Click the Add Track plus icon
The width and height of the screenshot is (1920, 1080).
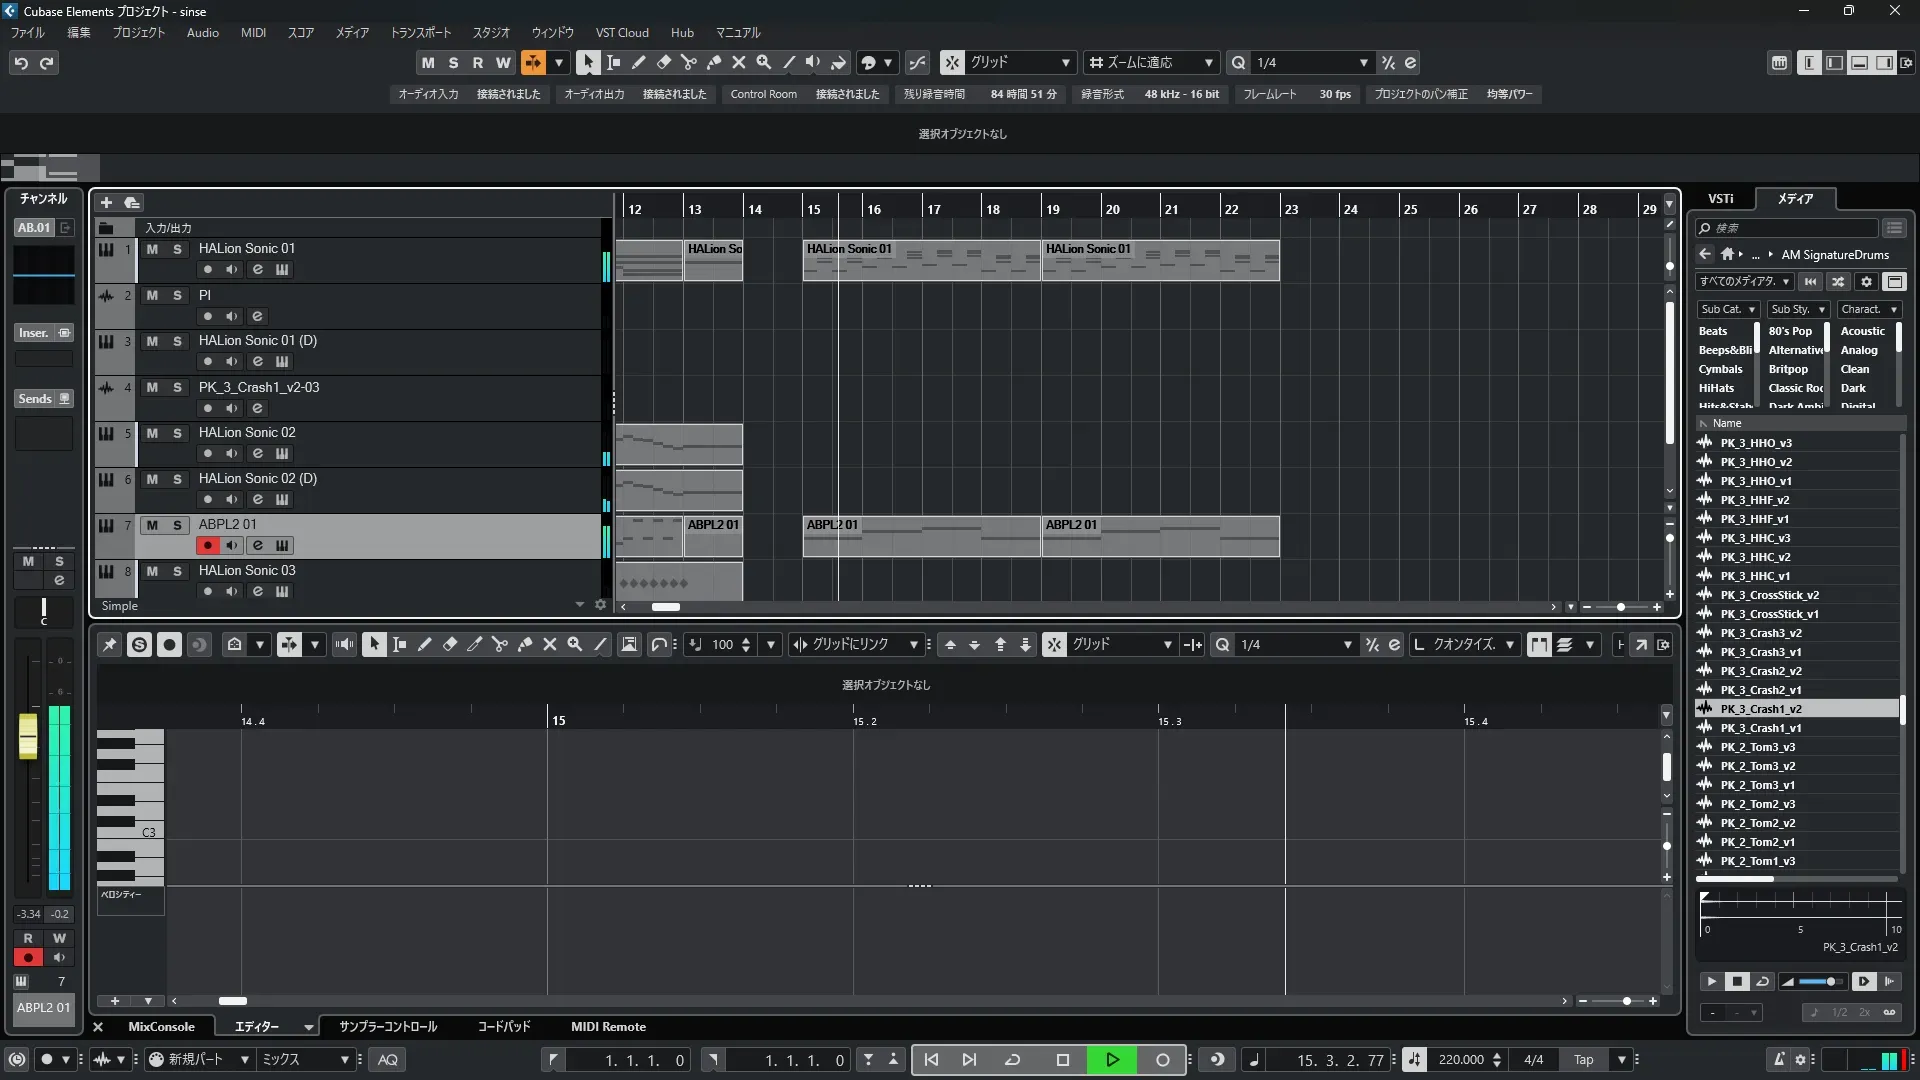point(106,202)
